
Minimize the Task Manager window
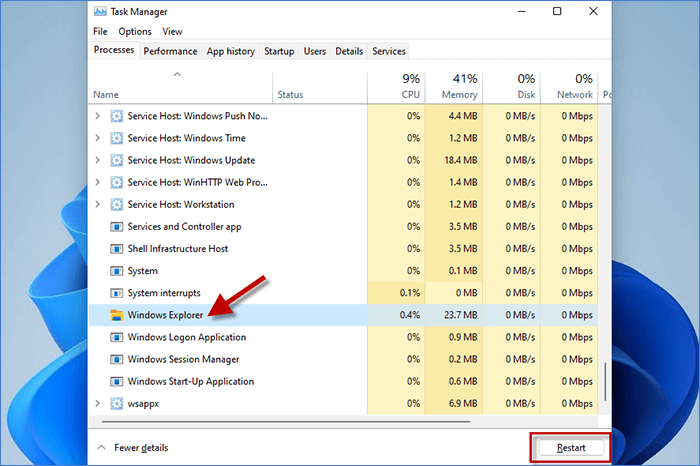pos(521,11)
